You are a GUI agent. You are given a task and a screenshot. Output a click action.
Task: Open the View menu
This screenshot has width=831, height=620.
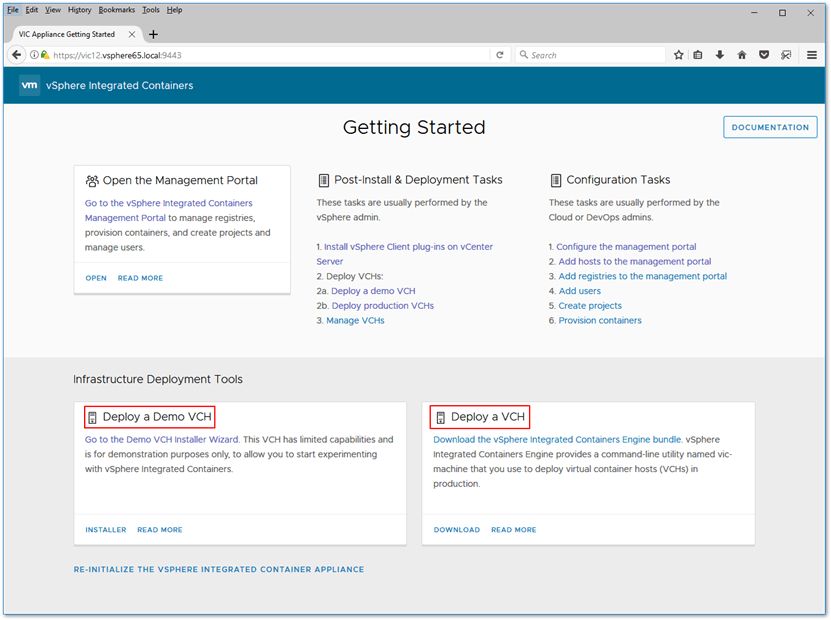tap(52, 10)
